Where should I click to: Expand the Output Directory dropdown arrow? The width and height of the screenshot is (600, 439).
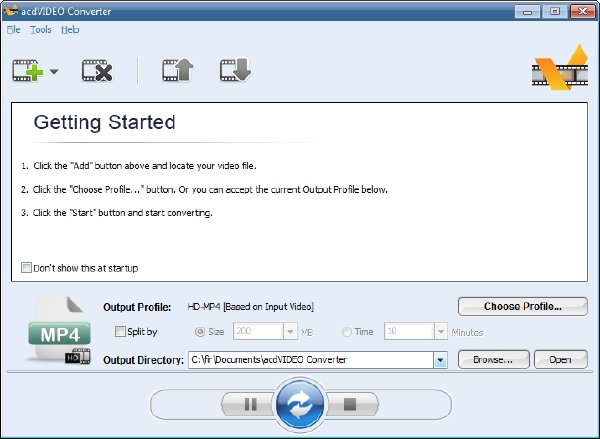pyautogui.click(x=440, y=360)
